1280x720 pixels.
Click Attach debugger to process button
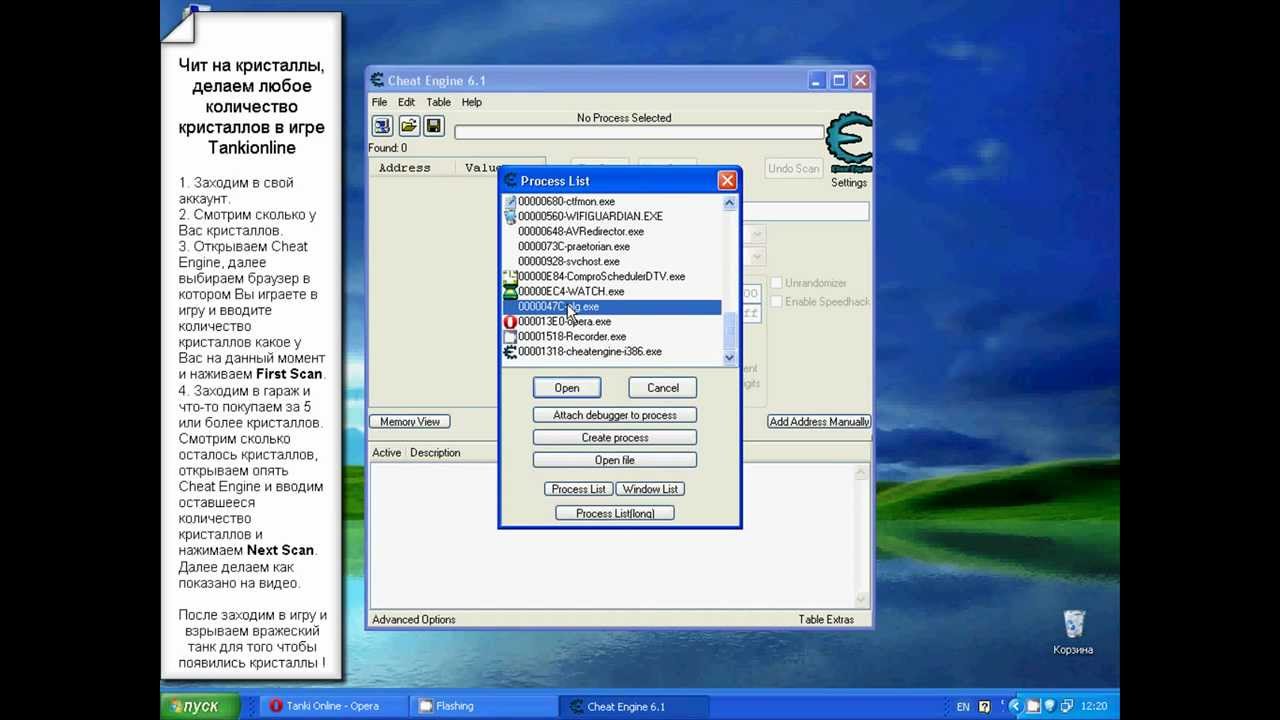tap(615, 415)
